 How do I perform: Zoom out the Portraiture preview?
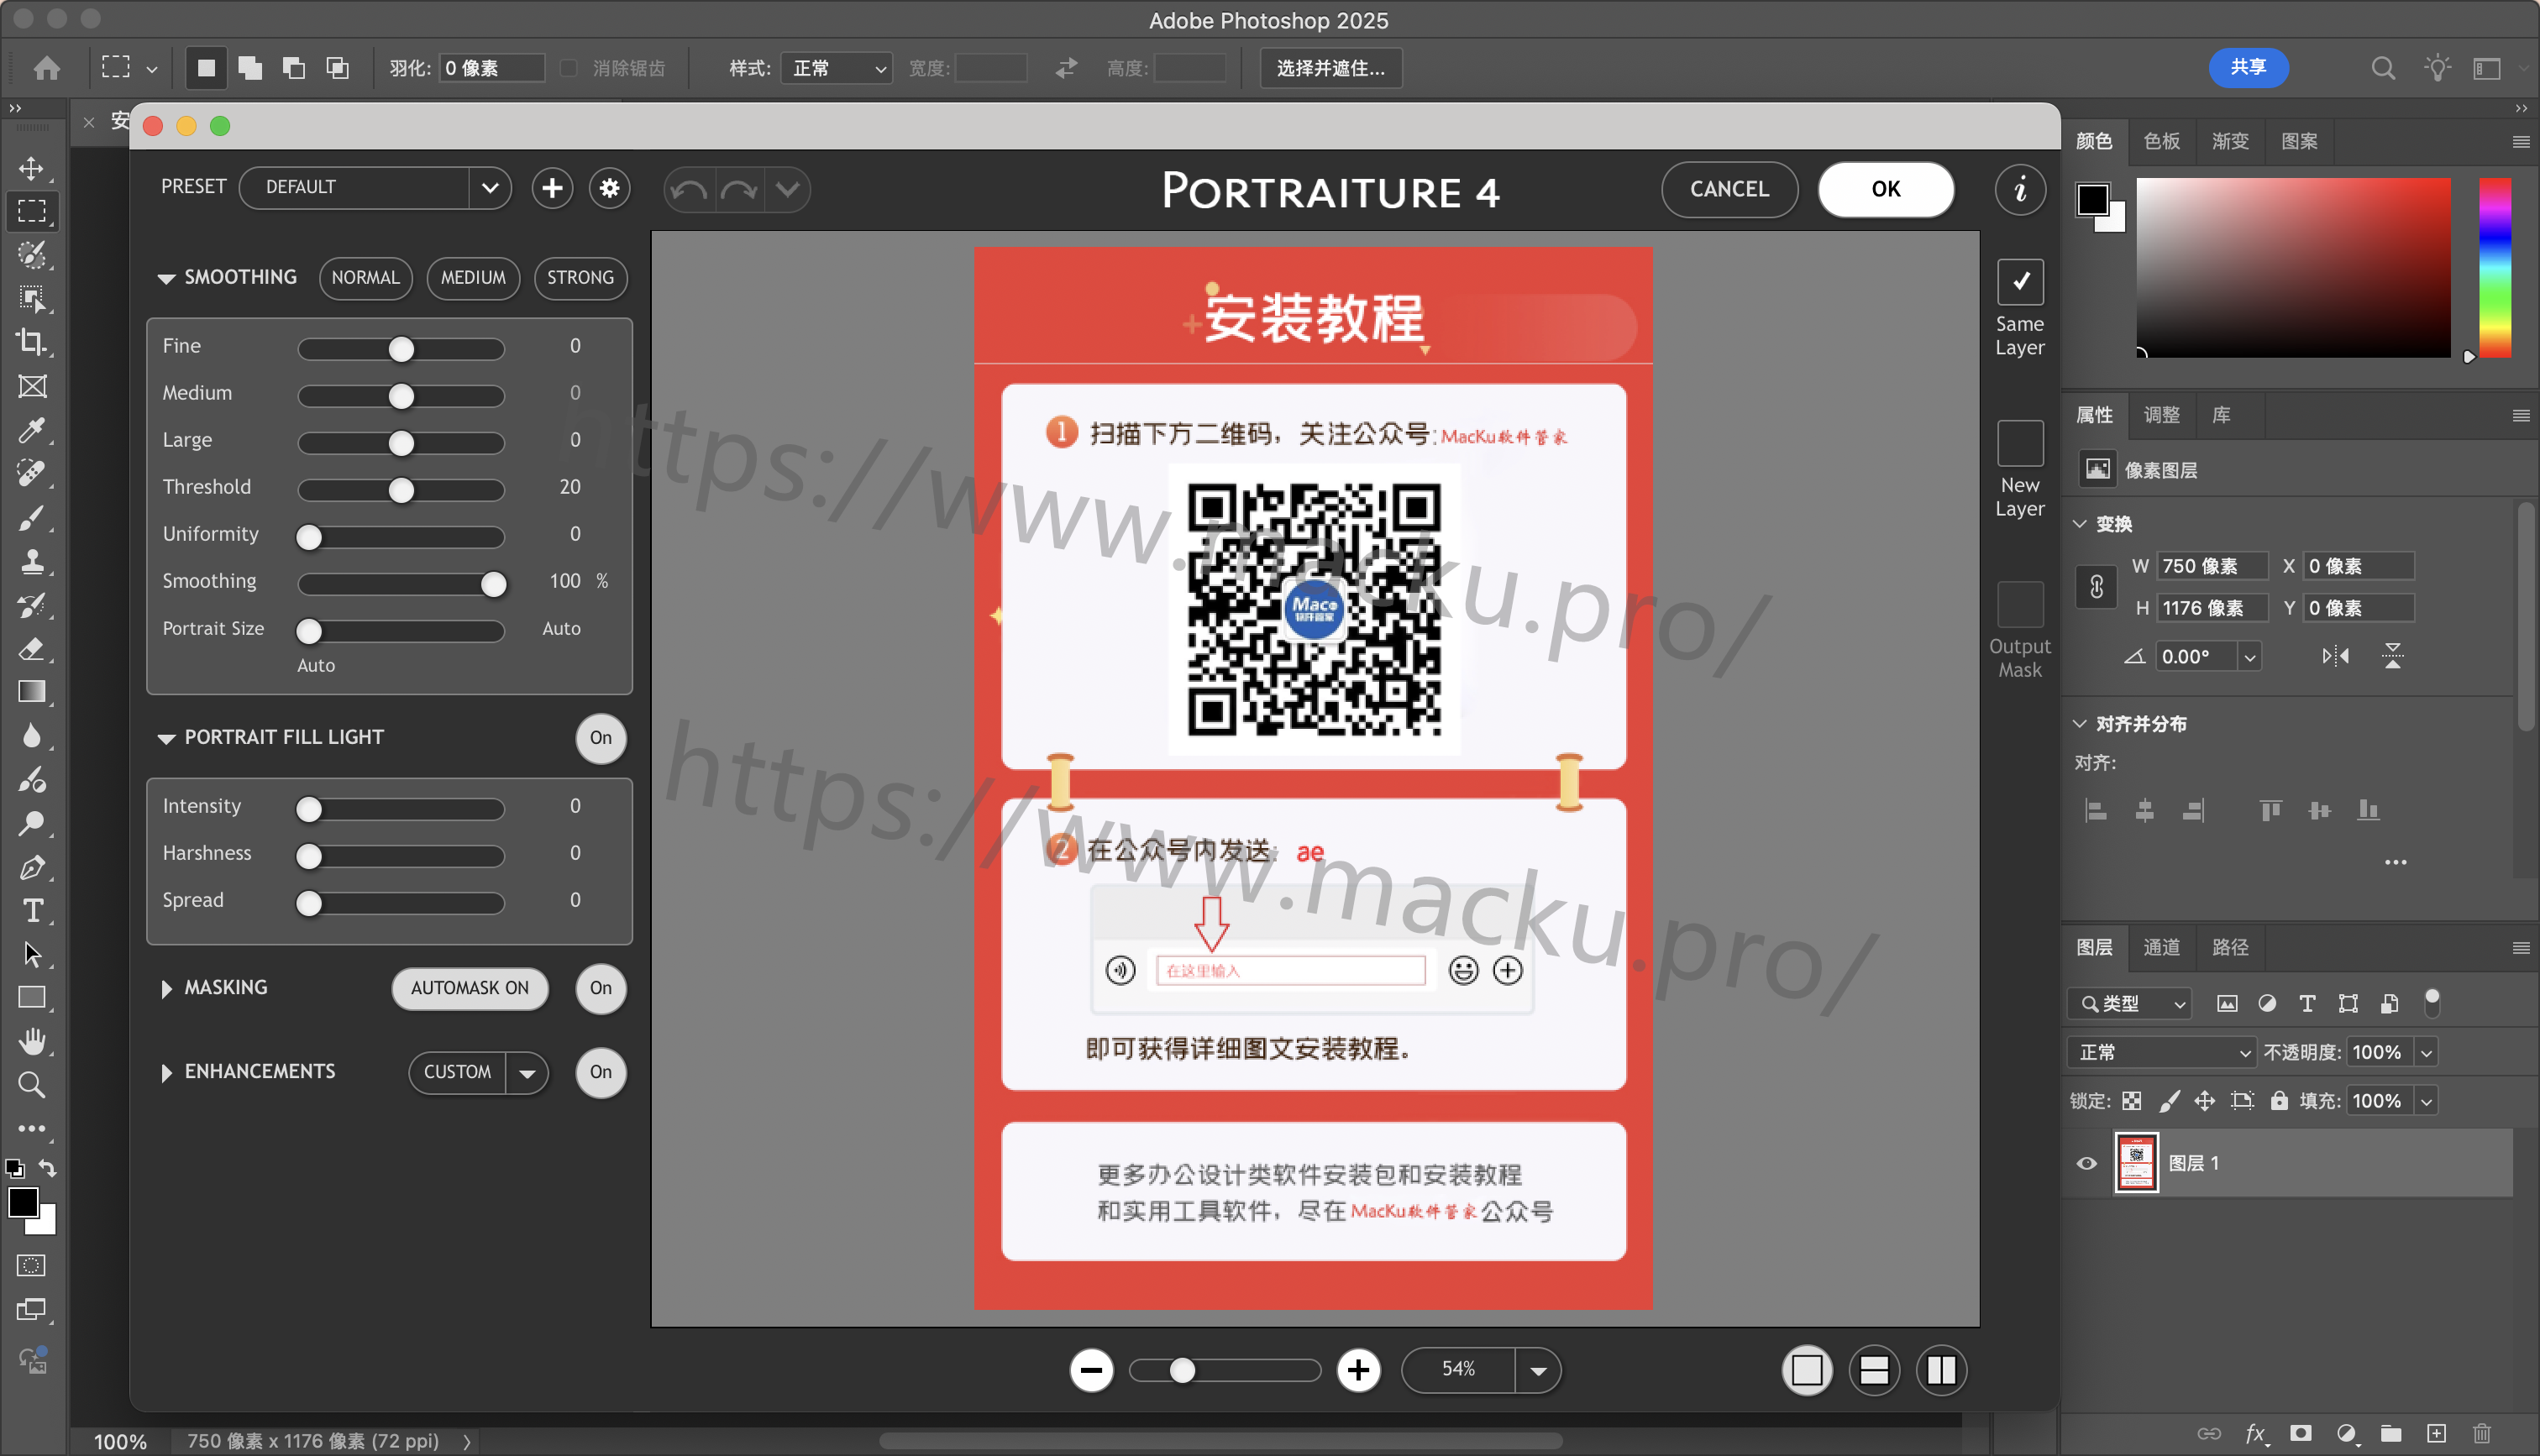(x=1091, y=1370)
